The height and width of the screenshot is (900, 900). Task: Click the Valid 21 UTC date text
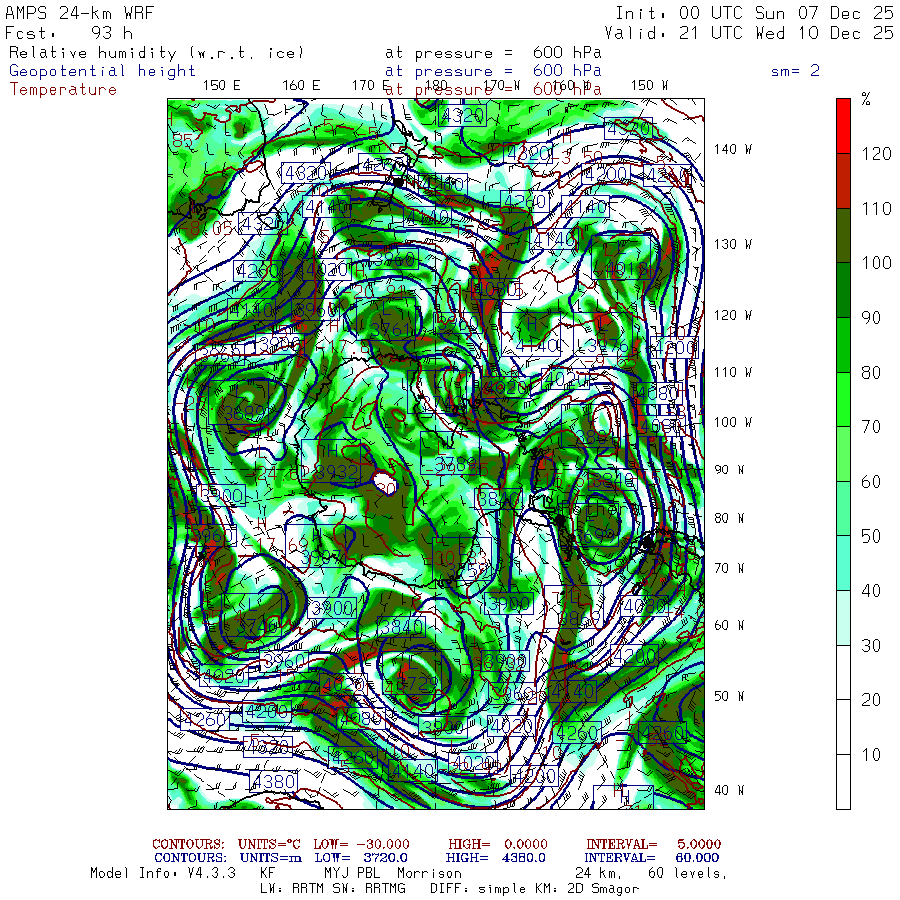(749, 33)
